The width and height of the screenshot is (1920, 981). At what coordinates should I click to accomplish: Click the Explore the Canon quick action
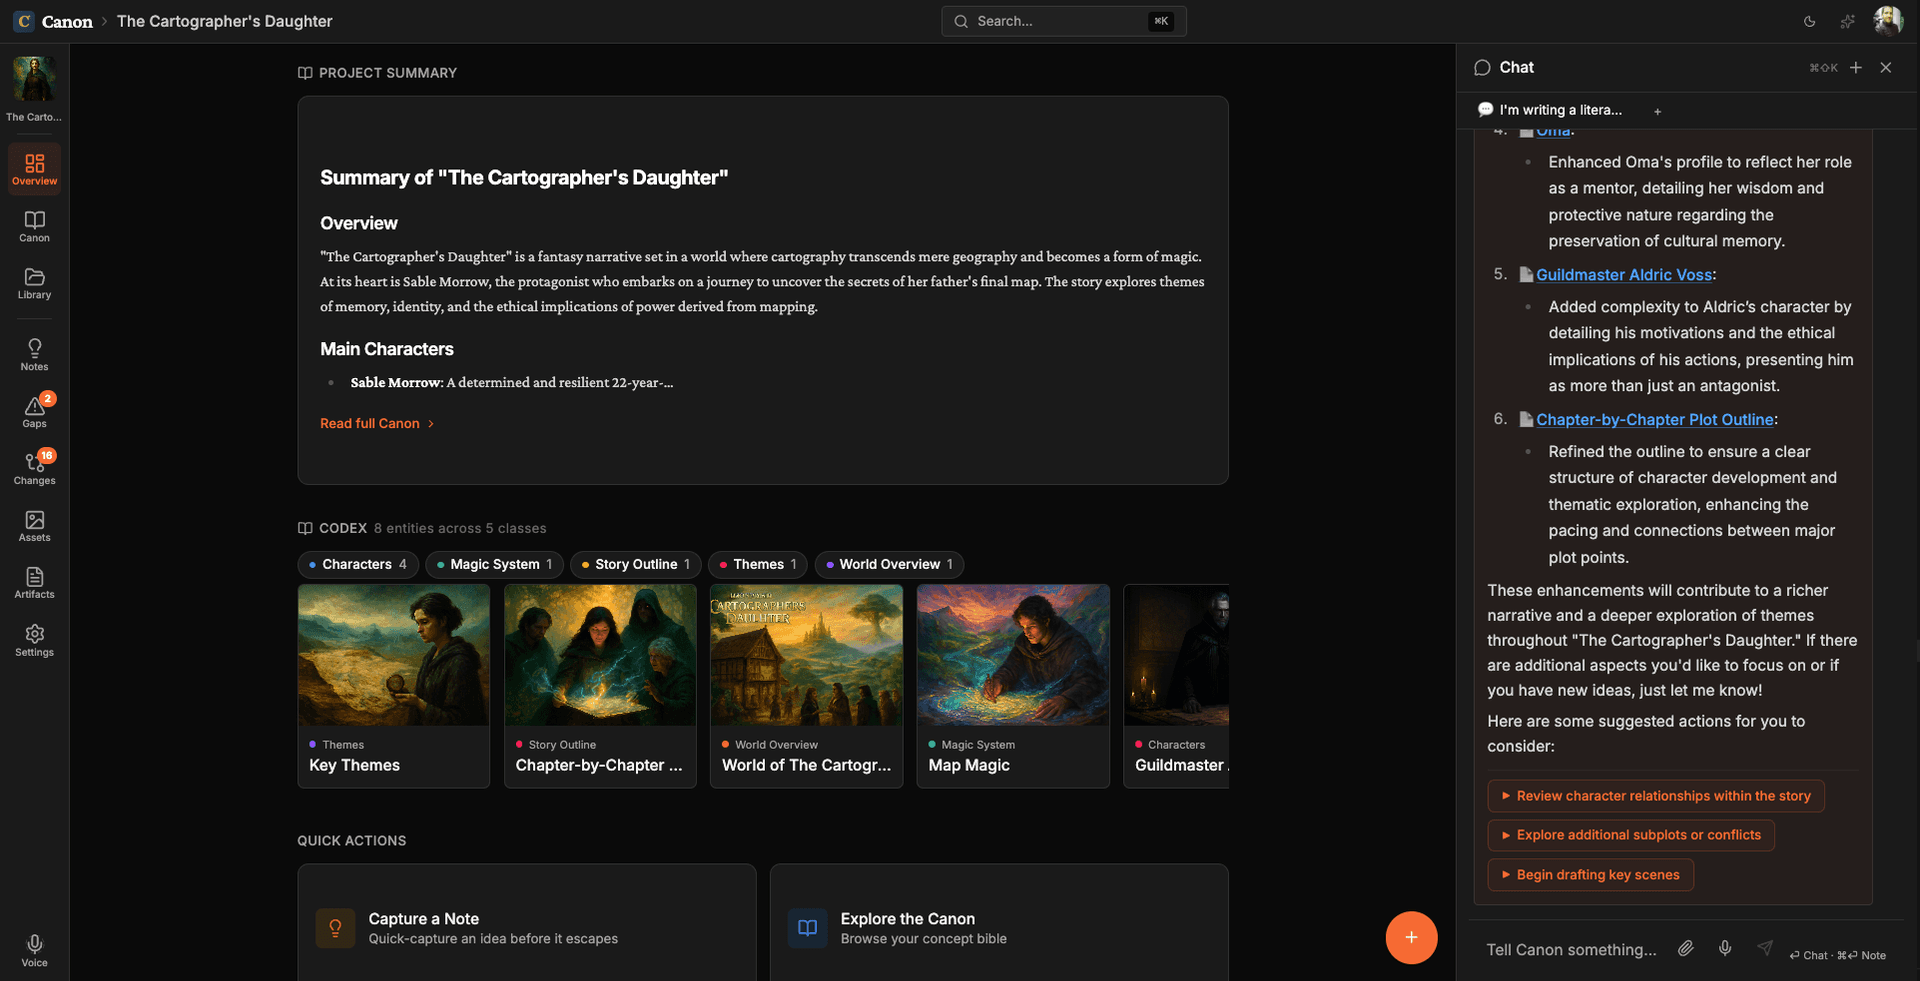pos(999,923)
